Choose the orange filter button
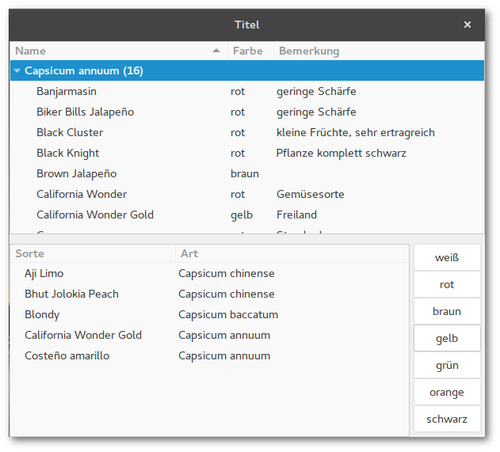This screenshot has height=452, width=500. (447, 392)
